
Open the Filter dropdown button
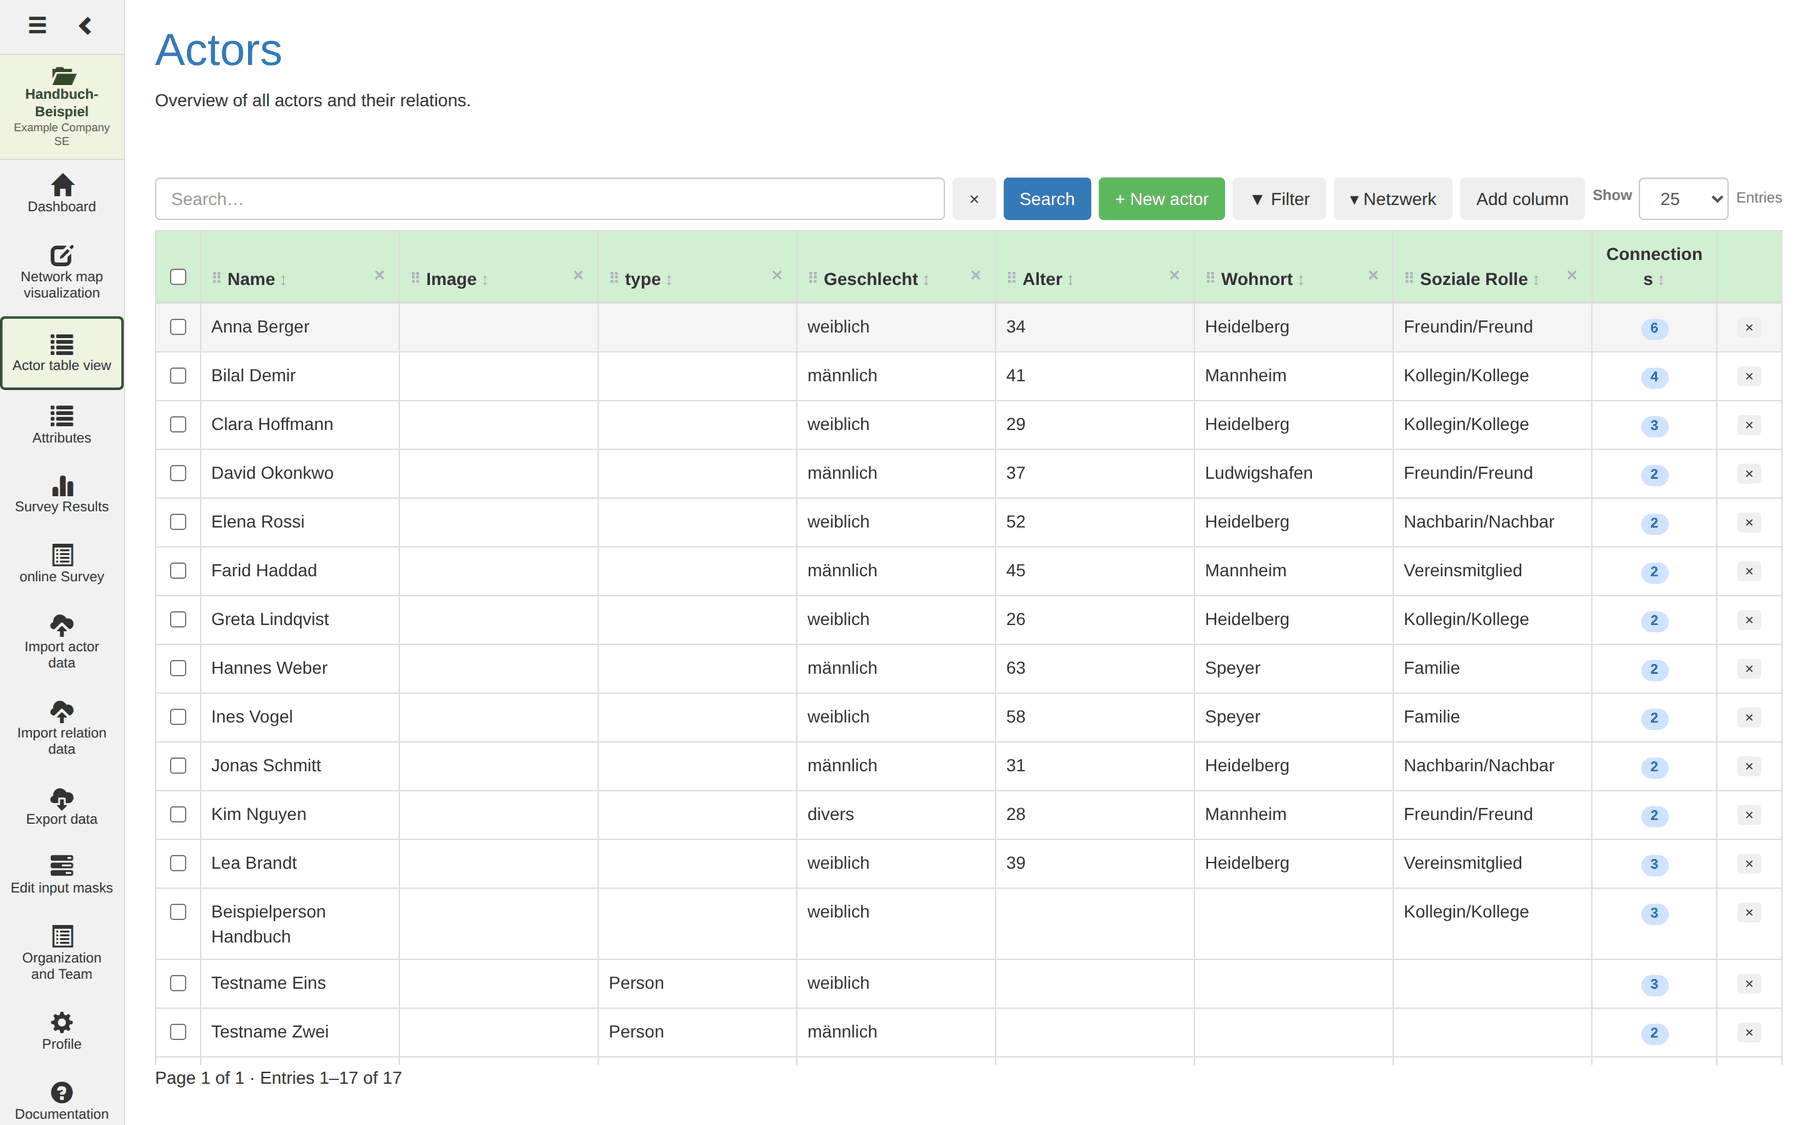pos(1279,199)
